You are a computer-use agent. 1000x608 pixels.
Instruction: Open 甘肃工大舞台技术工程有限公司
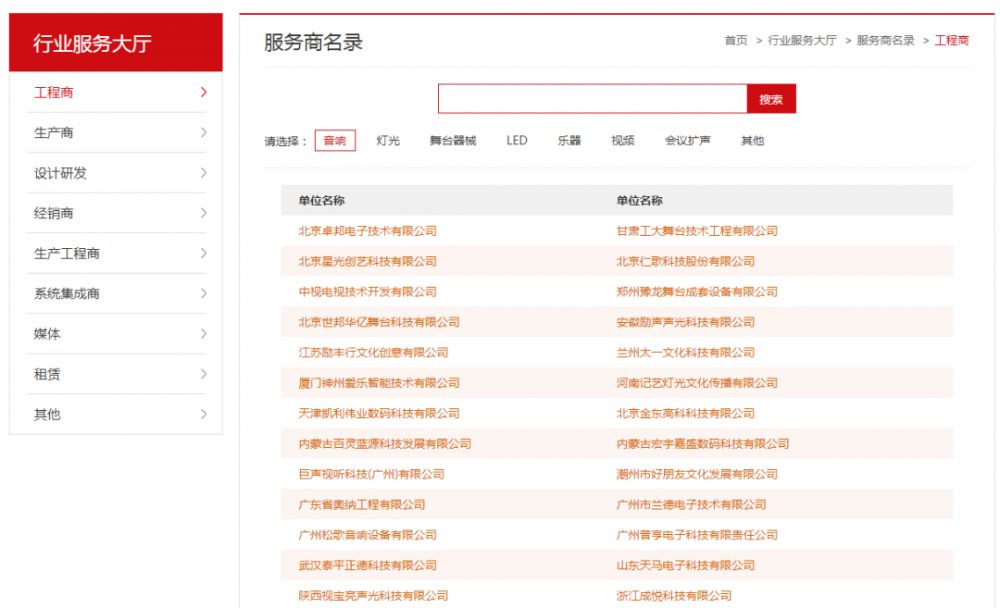point(697,231)
